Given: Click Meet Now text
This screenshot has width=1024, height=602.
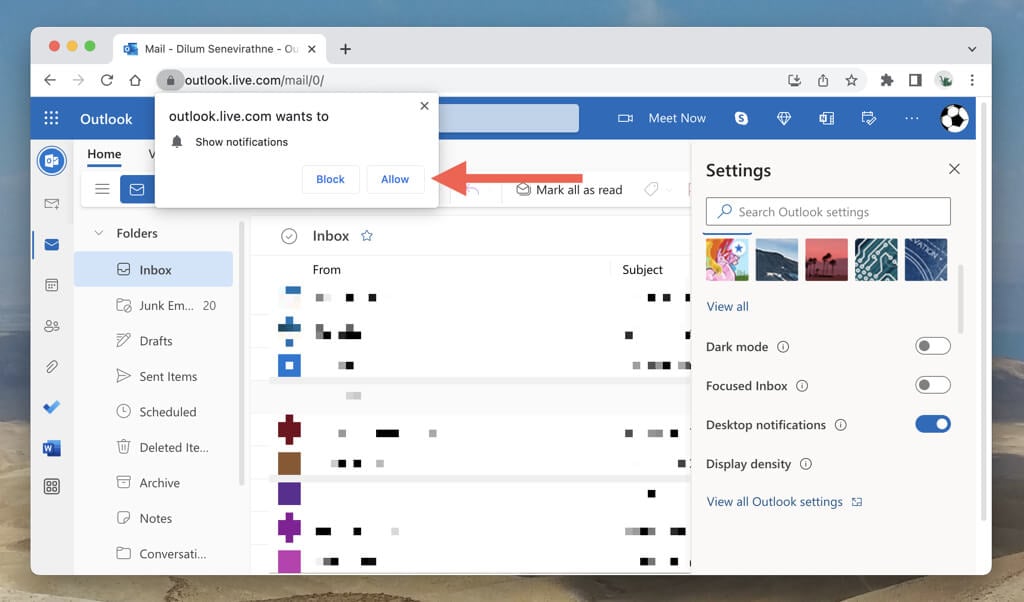Looking at the screenshot, I should click(x=677, y=118).
